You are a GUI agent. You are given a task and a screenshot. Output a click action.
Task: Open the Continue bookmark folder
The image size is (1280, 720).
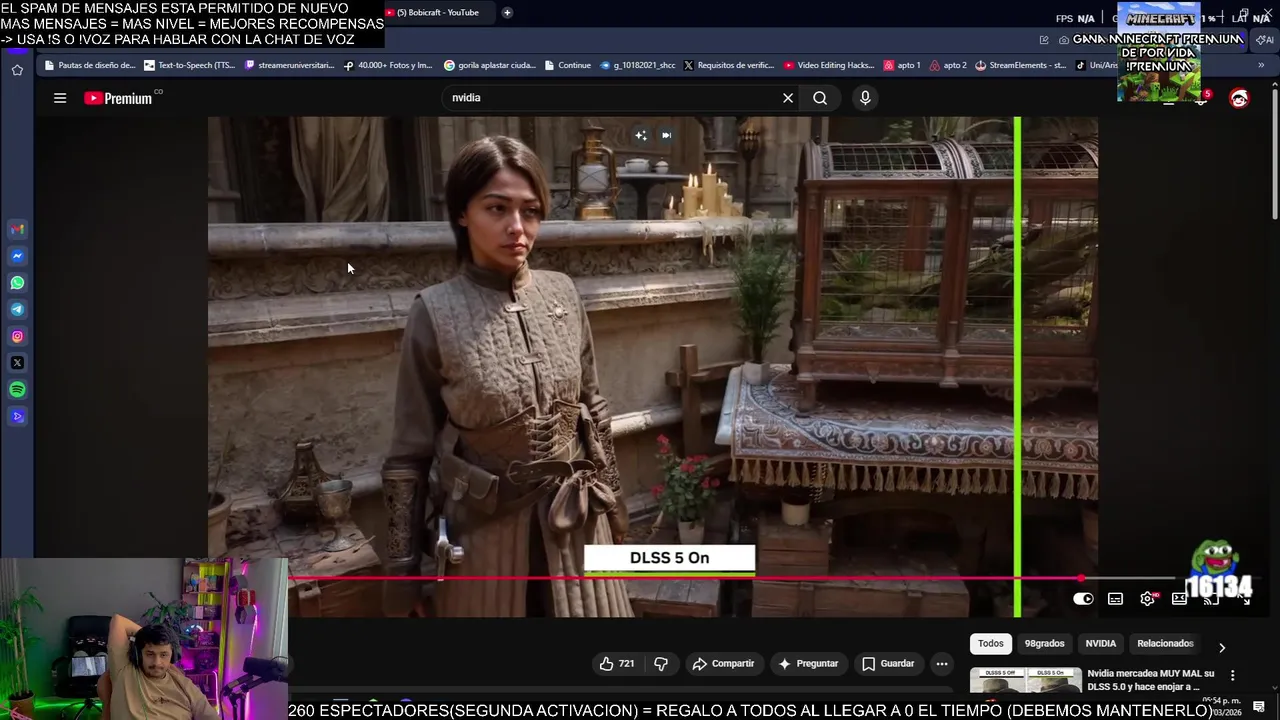[x=568, y=66]
